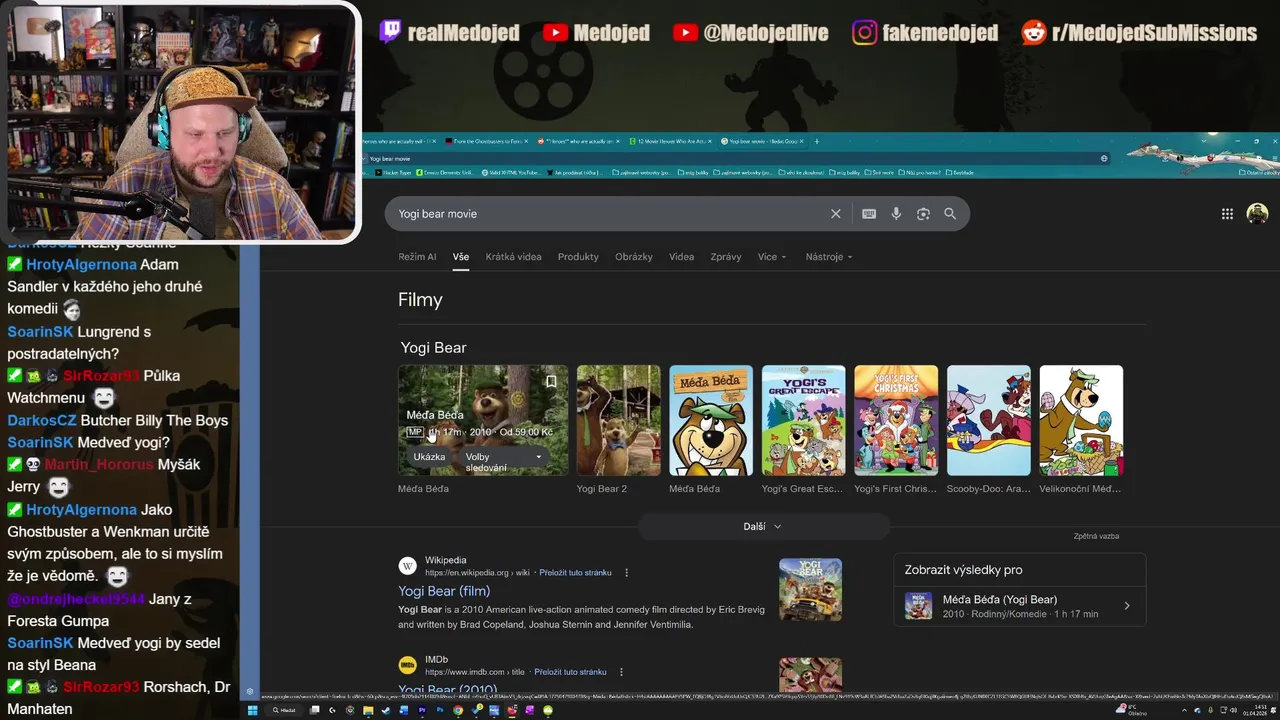This screenshot has height=720, width=1280.
Task: Open the Produkty tab
Action: (578, 257)
